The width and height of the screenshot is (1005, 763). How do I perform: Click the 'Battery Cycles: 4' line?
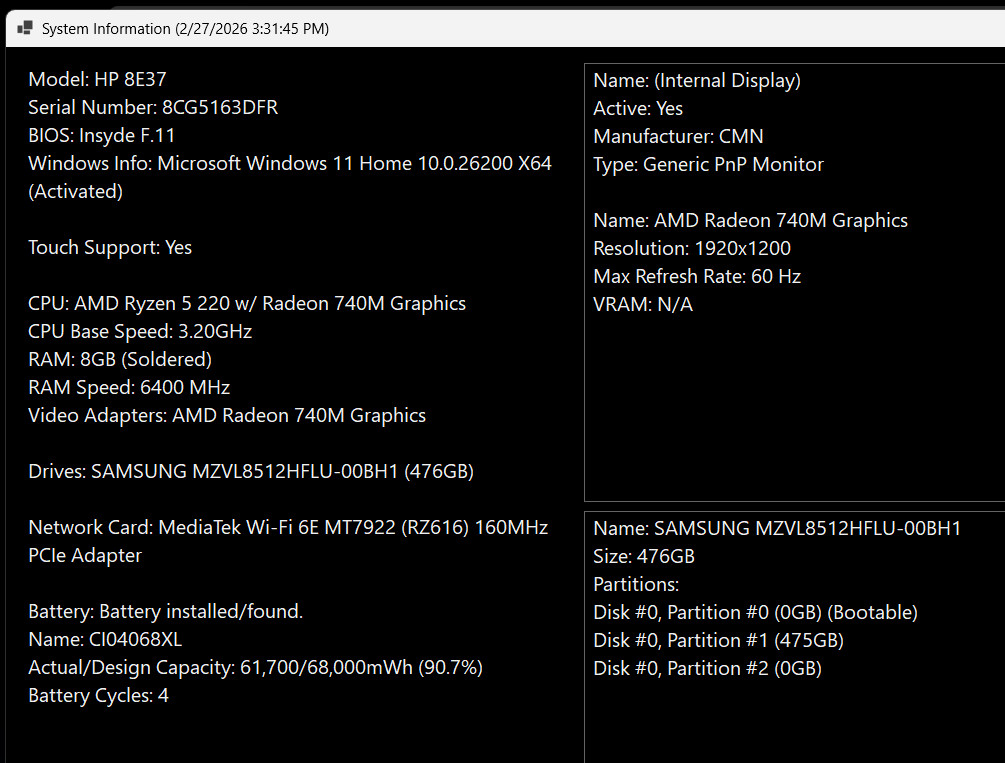[x=99, y=696]
